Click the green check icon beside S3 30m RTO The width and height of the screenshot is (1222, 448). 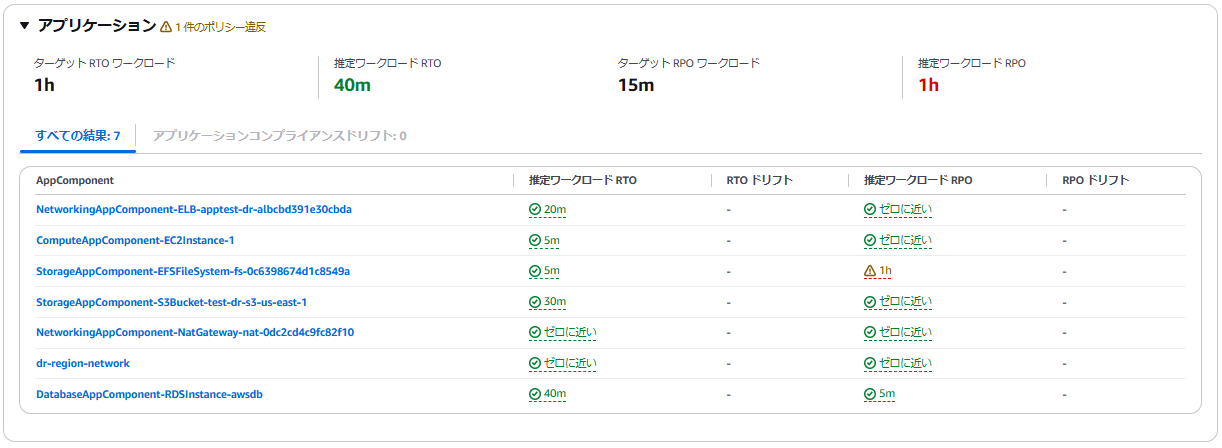pyautogui.click(x=535, y=302)
